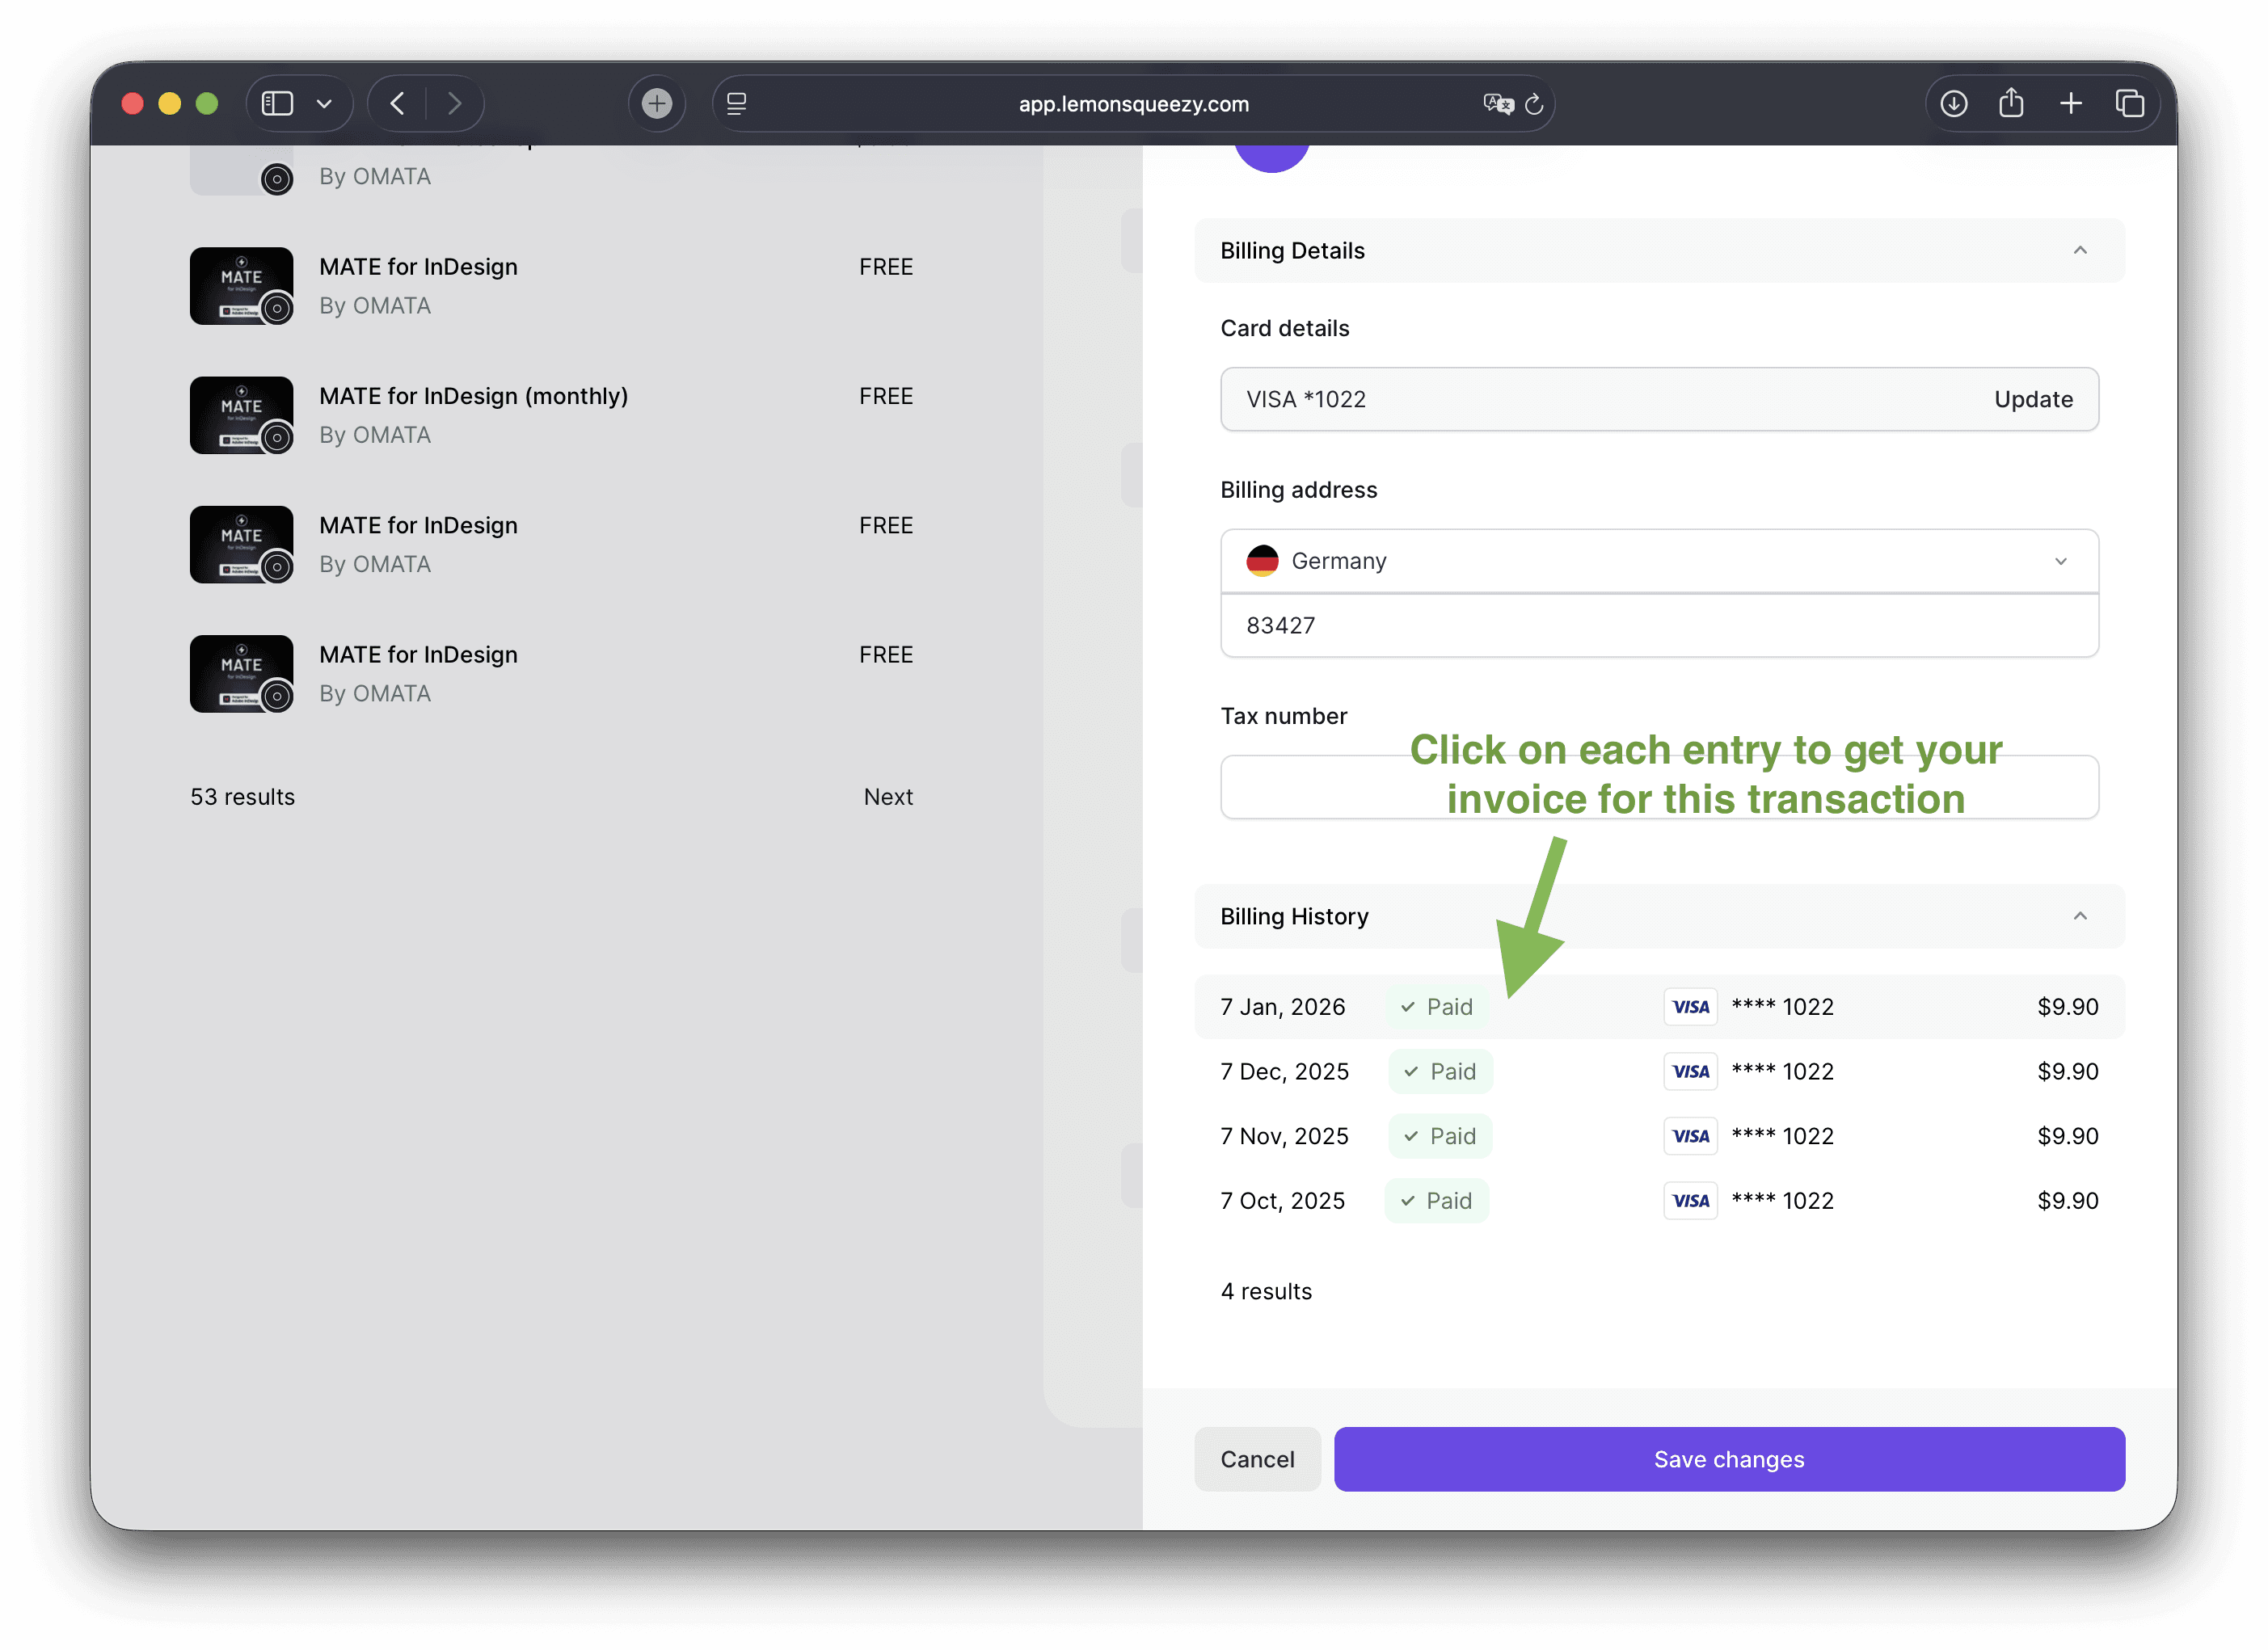Go back to previous page

398,104
